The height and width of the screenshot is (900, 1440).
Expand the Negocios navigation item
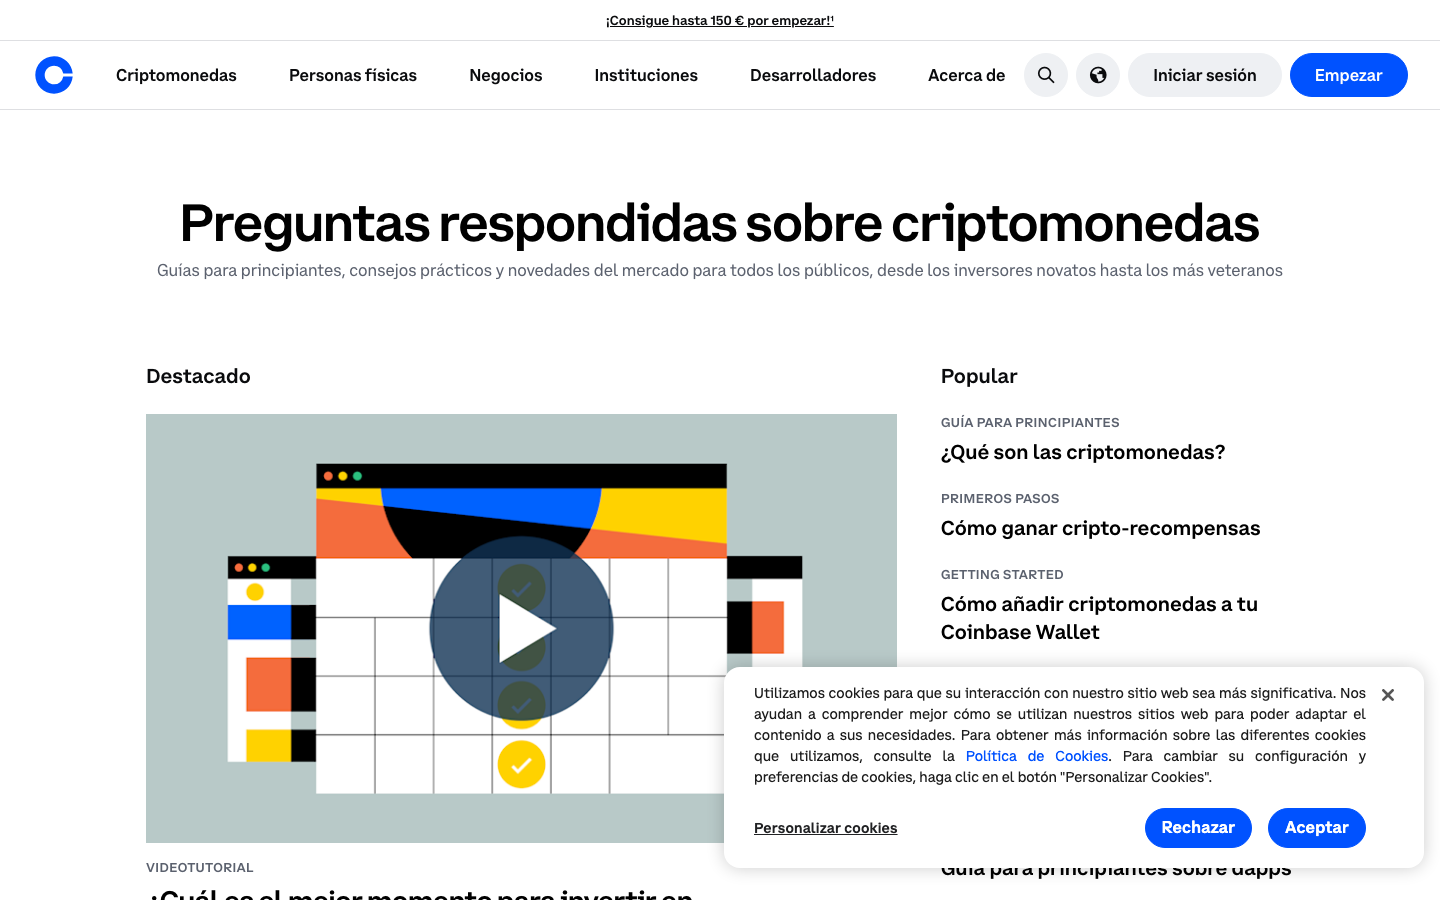(506, 75)
